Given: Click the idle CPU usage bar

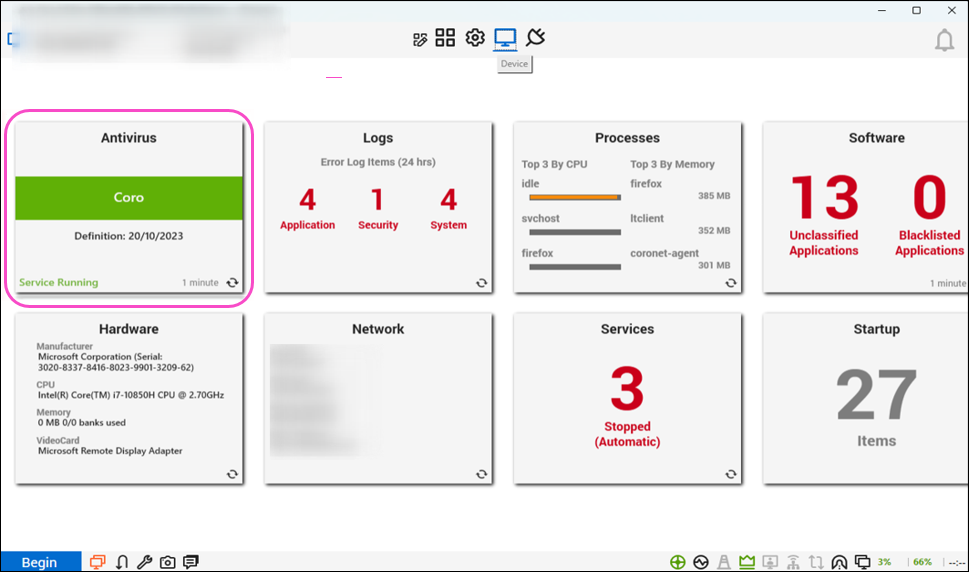Looking at the screenshot, I should [x=575, y=197].
